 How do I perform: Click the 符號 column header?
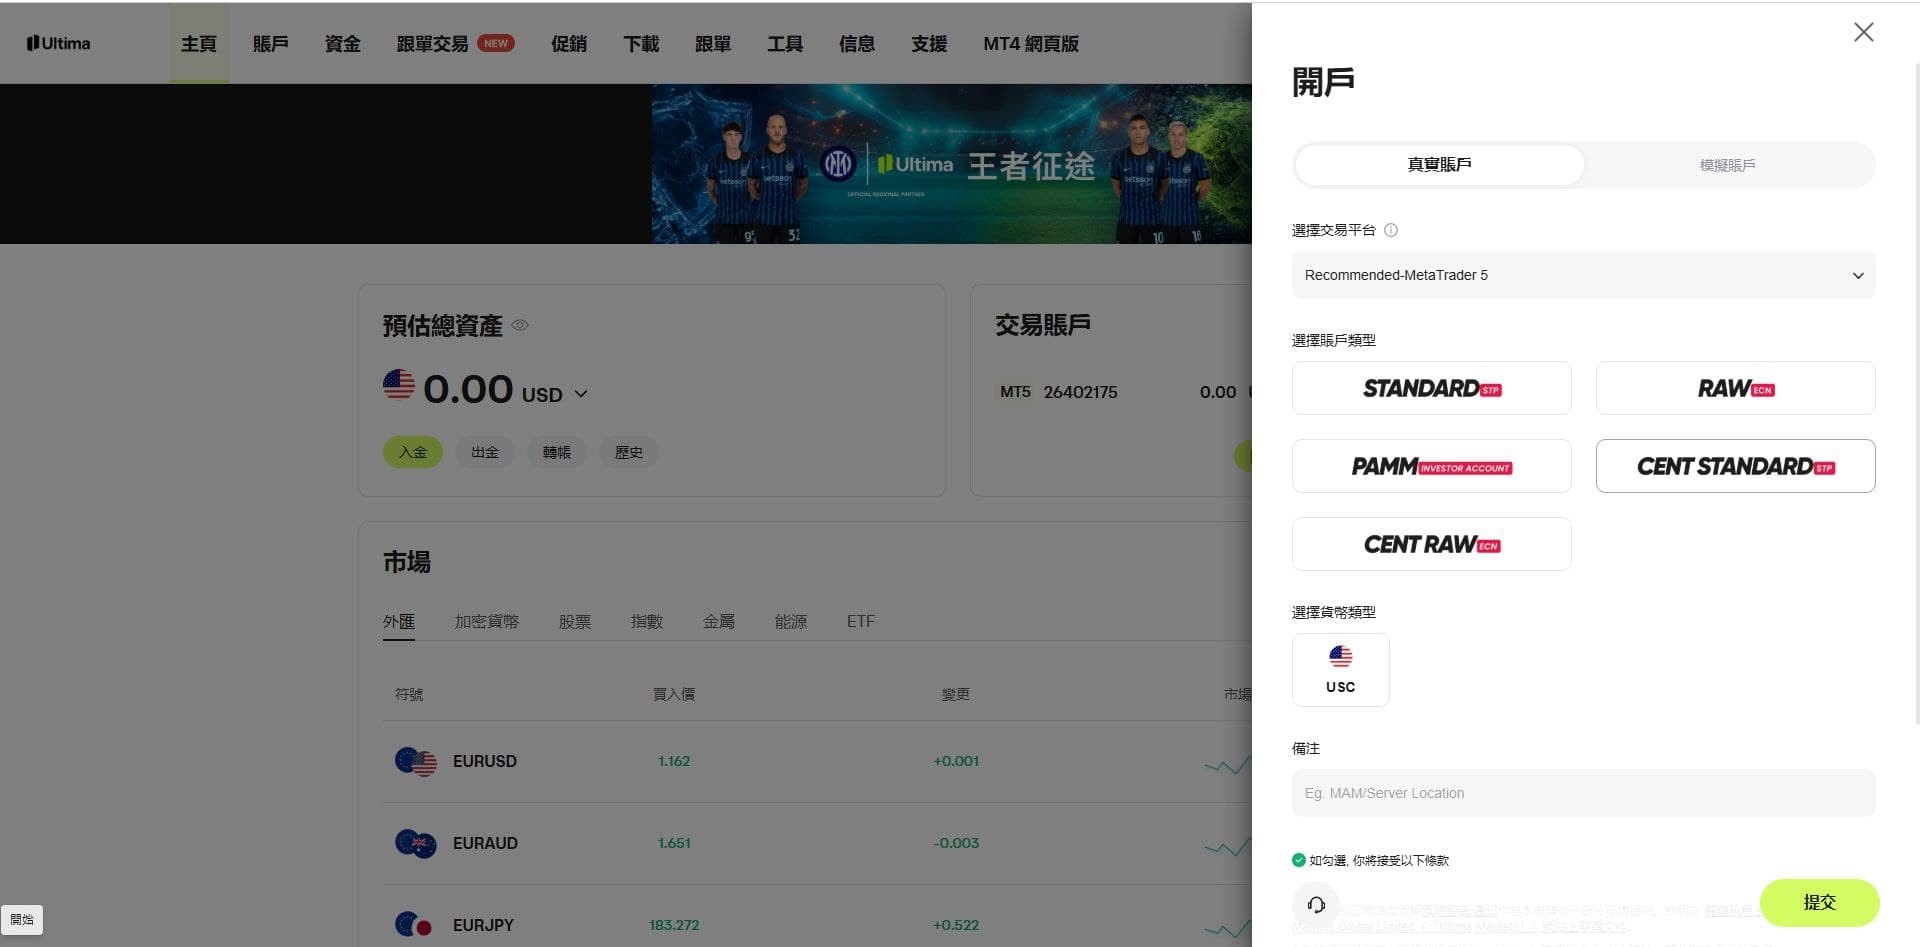pos(409,694)
